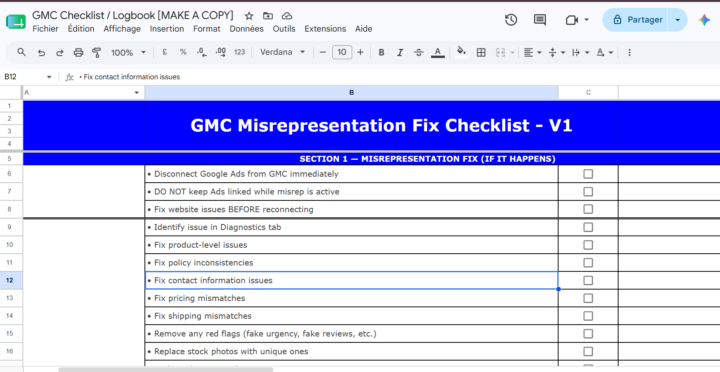Open fill color paint bucket
720x372 pixels.
coord(461,52)
